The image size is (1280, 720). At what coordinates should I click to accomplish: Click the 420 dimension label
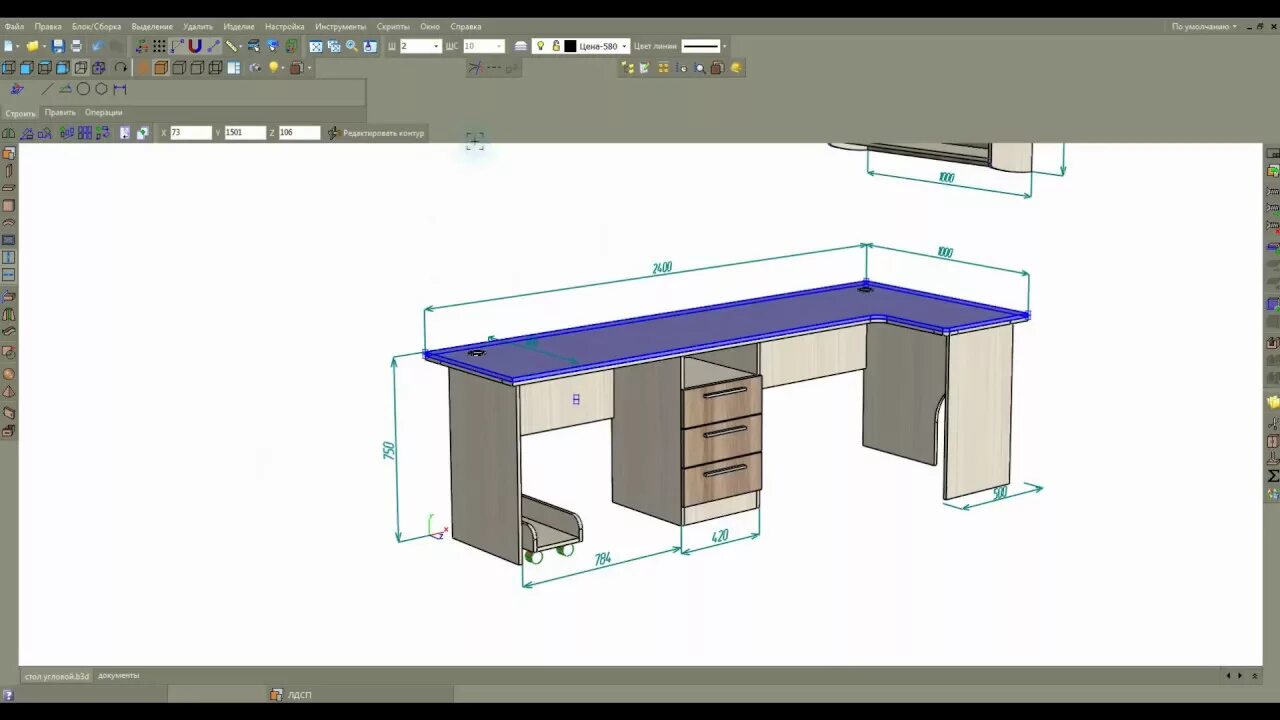720,537
